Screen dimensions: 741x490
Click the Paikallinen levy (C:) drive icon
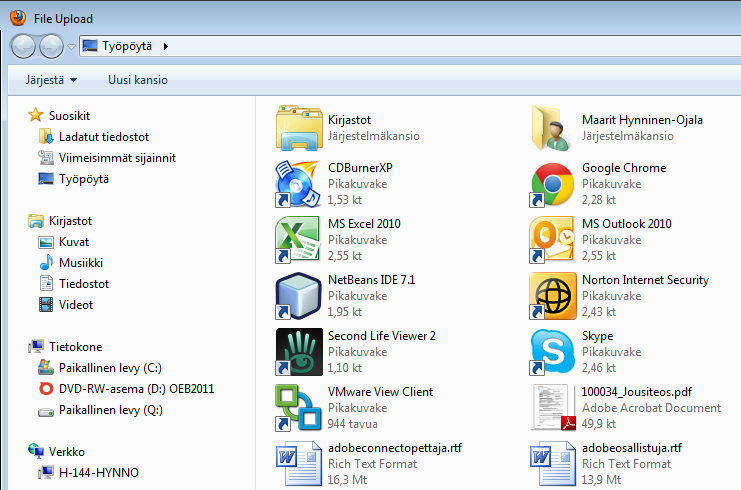46,367
